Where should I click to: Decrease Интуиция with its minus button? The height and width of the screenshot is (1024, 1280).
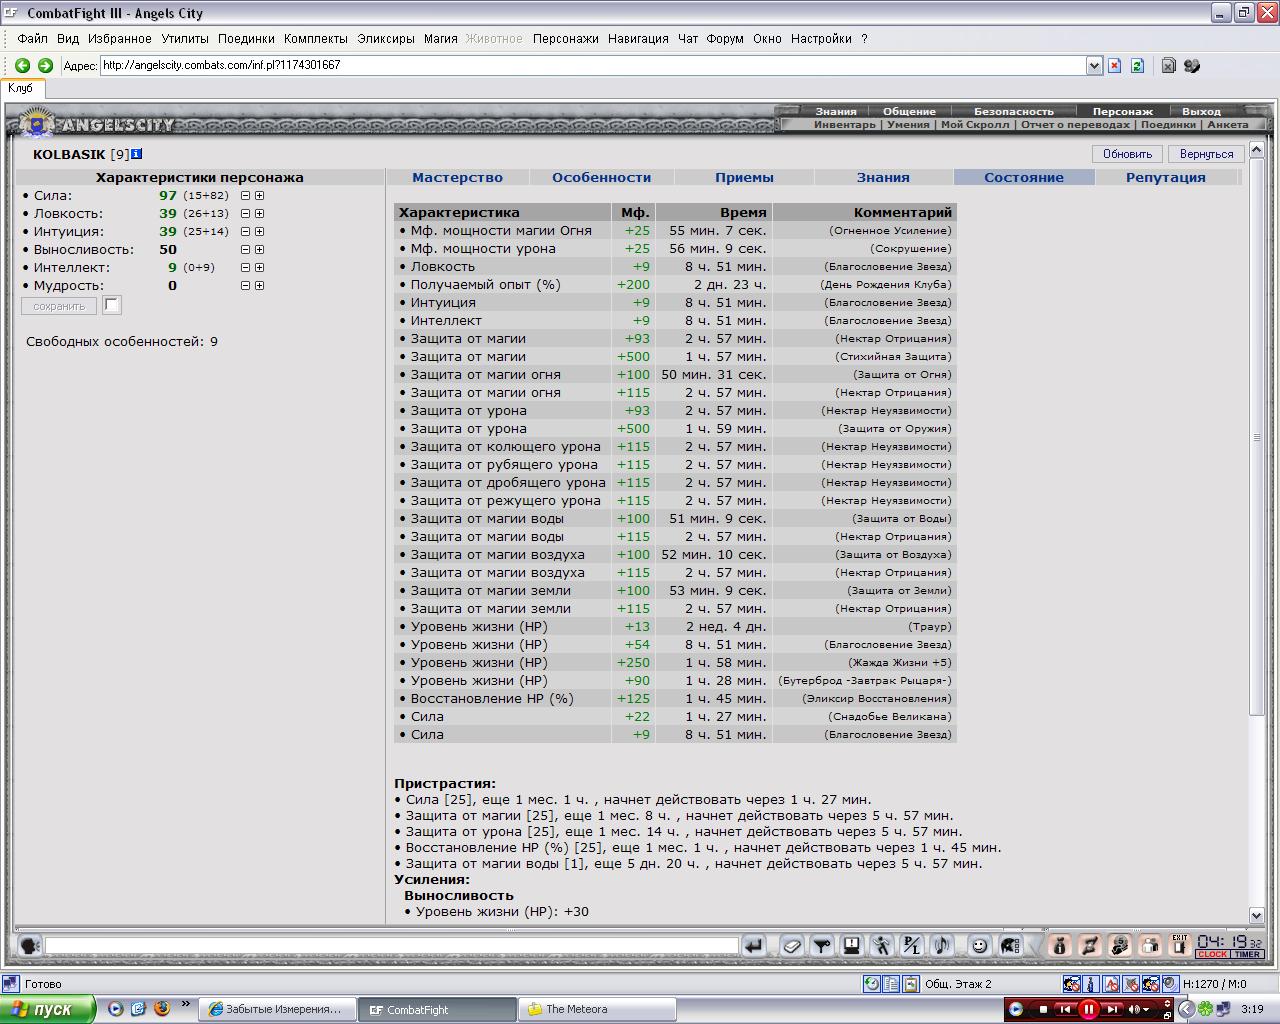point(245,232)
